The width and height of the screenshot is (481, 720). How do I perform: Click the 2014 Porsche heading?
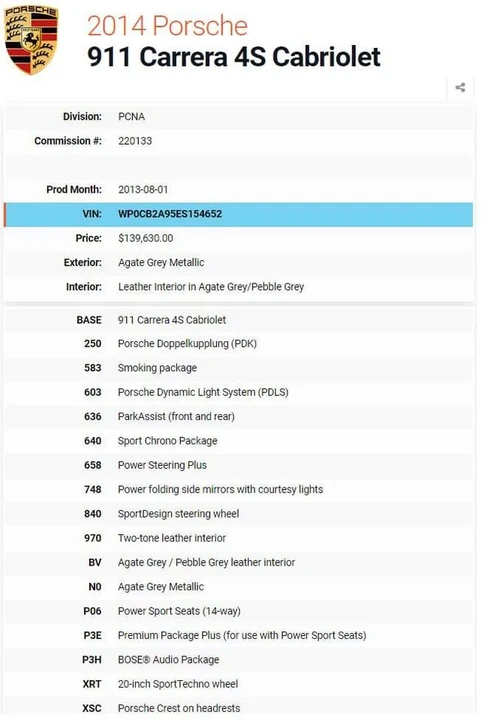click(x=167, y=26)
